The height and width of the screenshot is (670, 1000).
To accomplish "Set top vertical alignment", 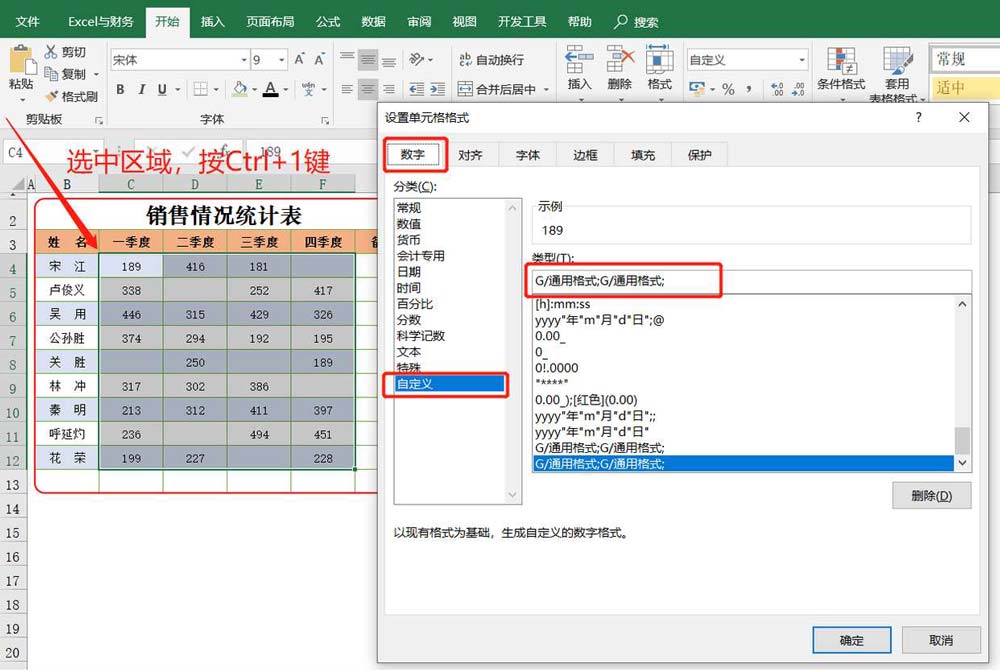I will click(x=347, y=59).
